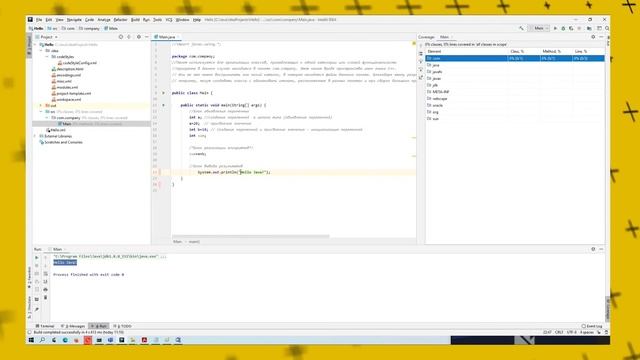Select the java row in coverage table
Image resolution: width=640 pixels, height=360 pixels.
click(515, 65)
